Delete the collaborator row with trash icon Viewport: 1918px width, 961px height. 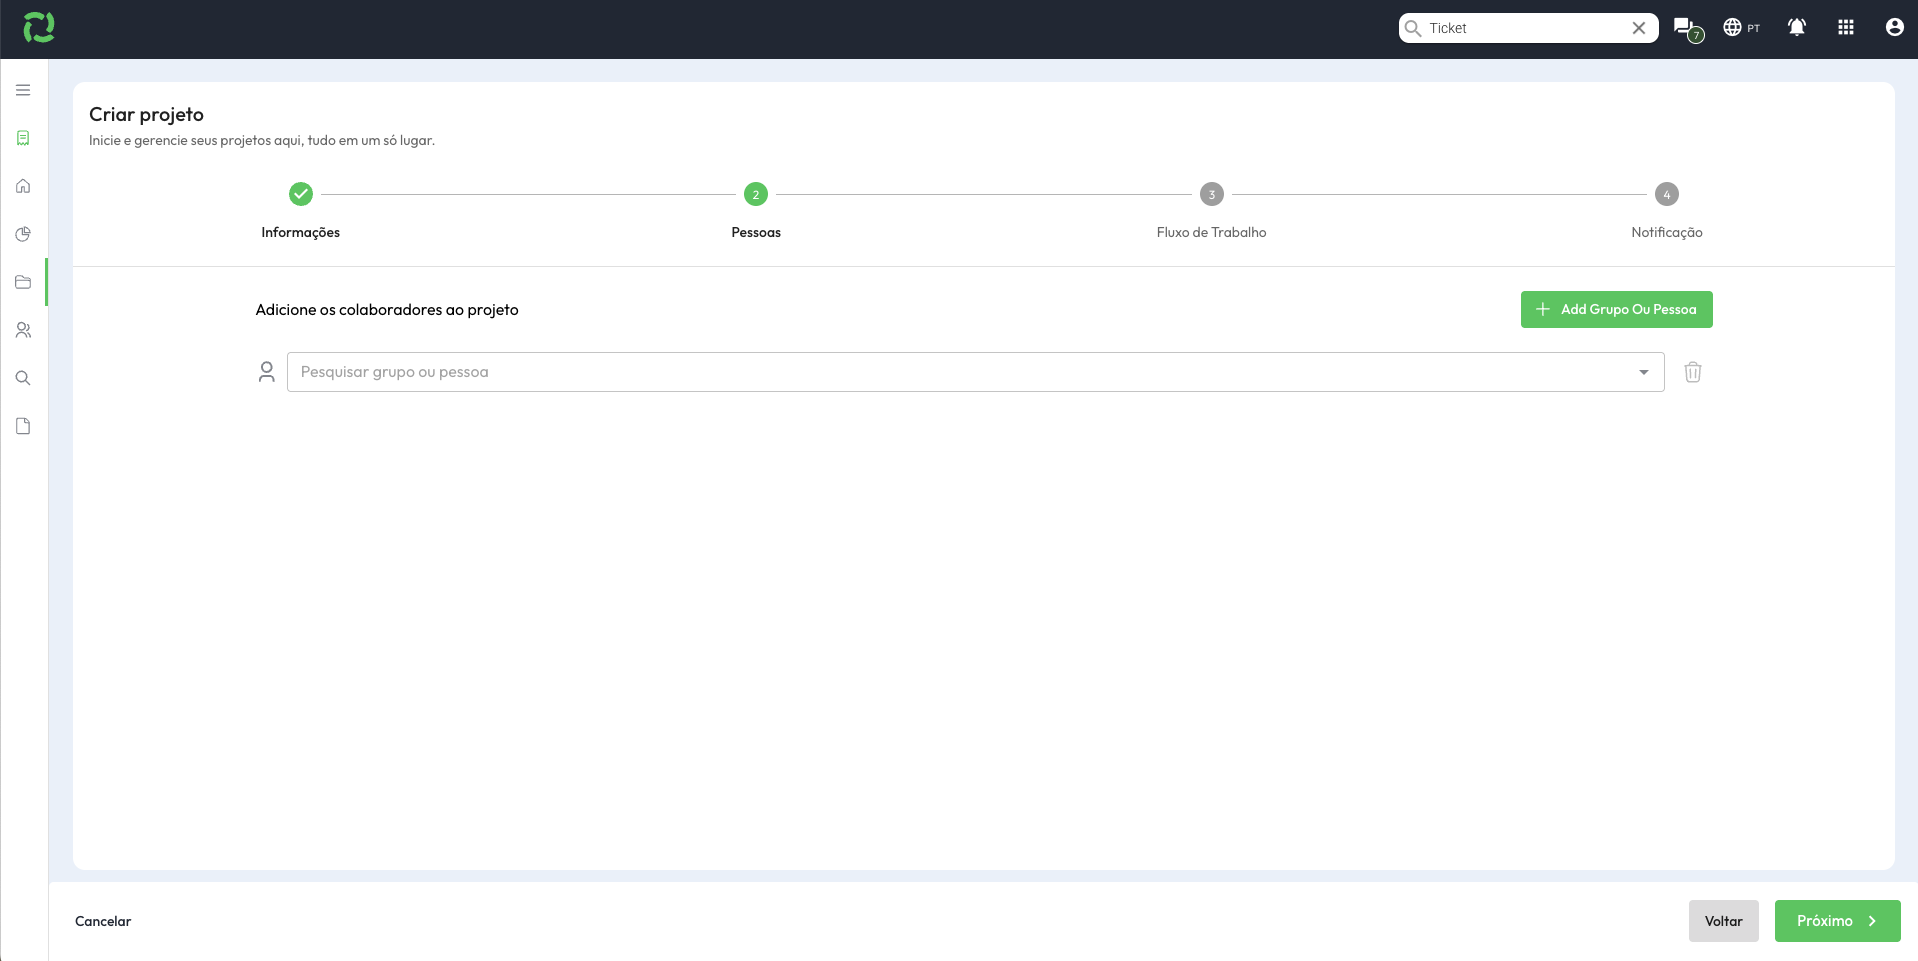click(x=1693, y=372)
